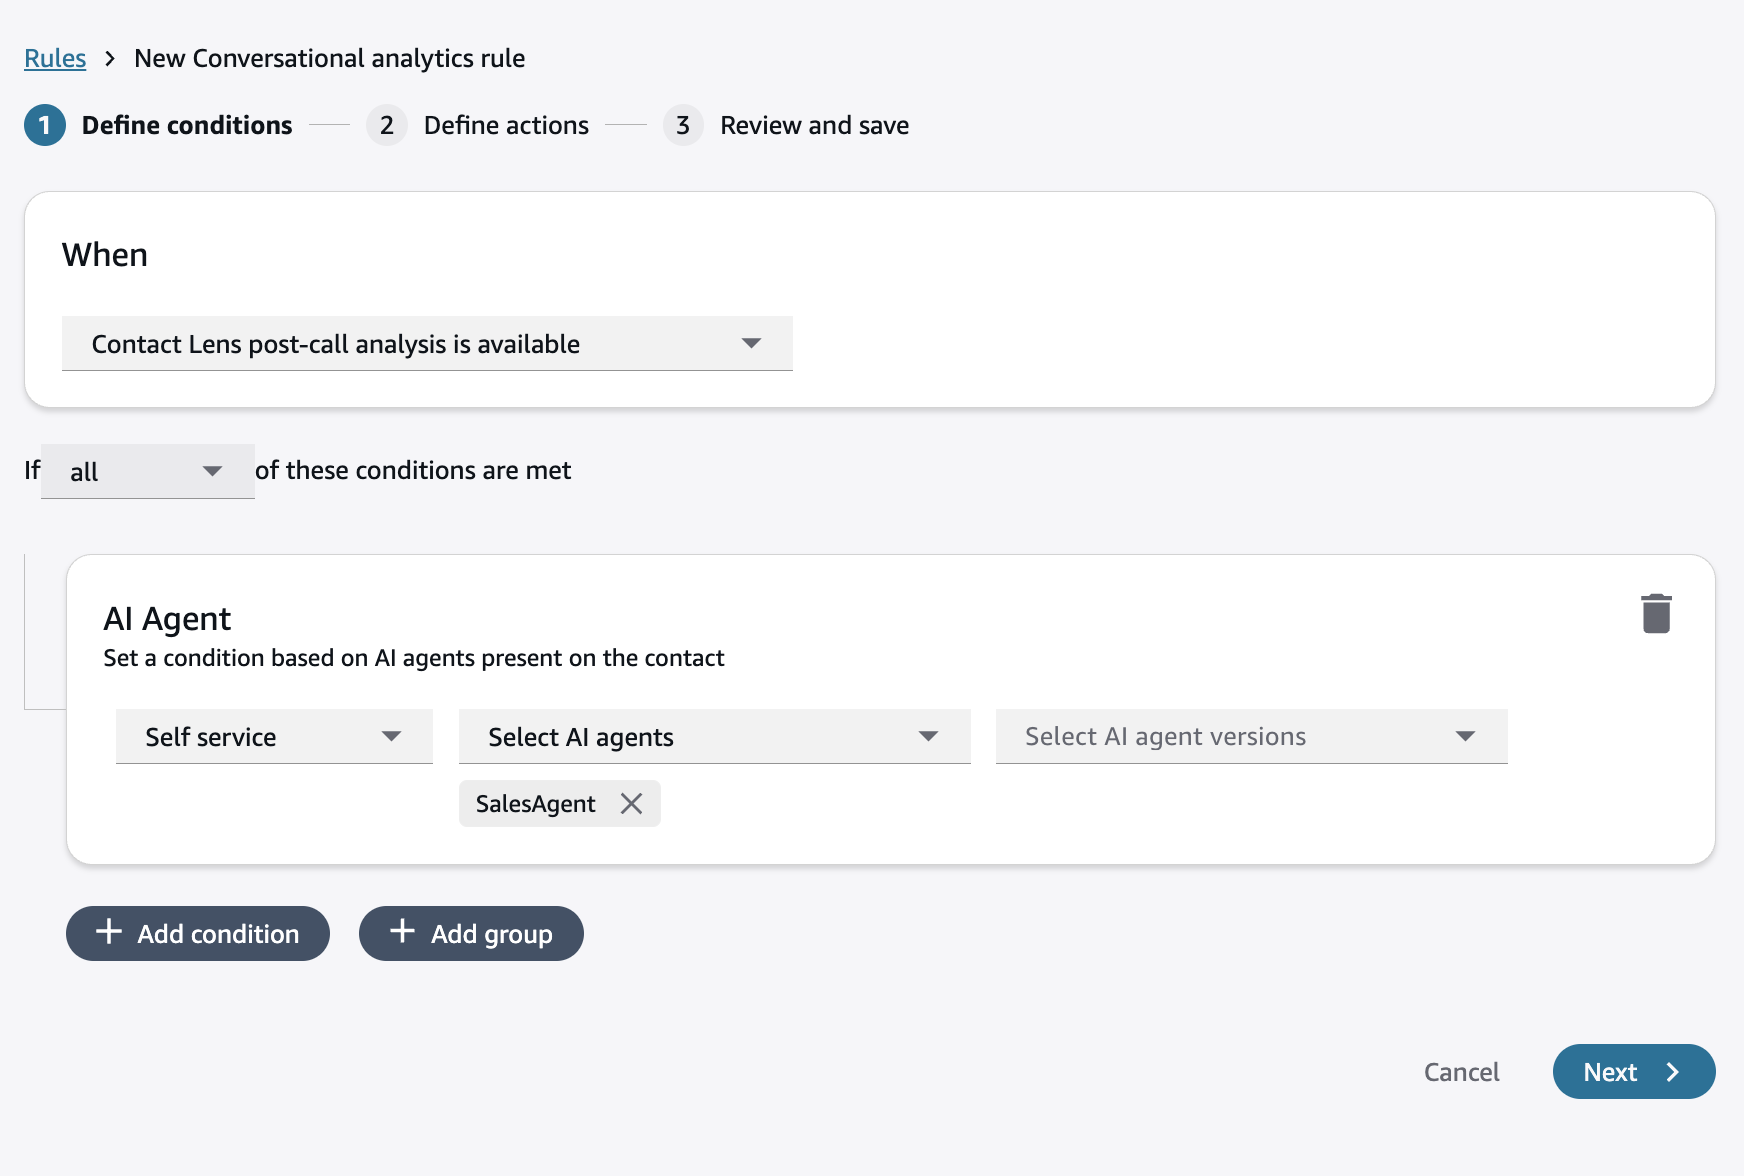Click the arrow icon in the Next button
Image resolution: width=1744 pixels, height=1176 pixels.
point(1672,1072)
